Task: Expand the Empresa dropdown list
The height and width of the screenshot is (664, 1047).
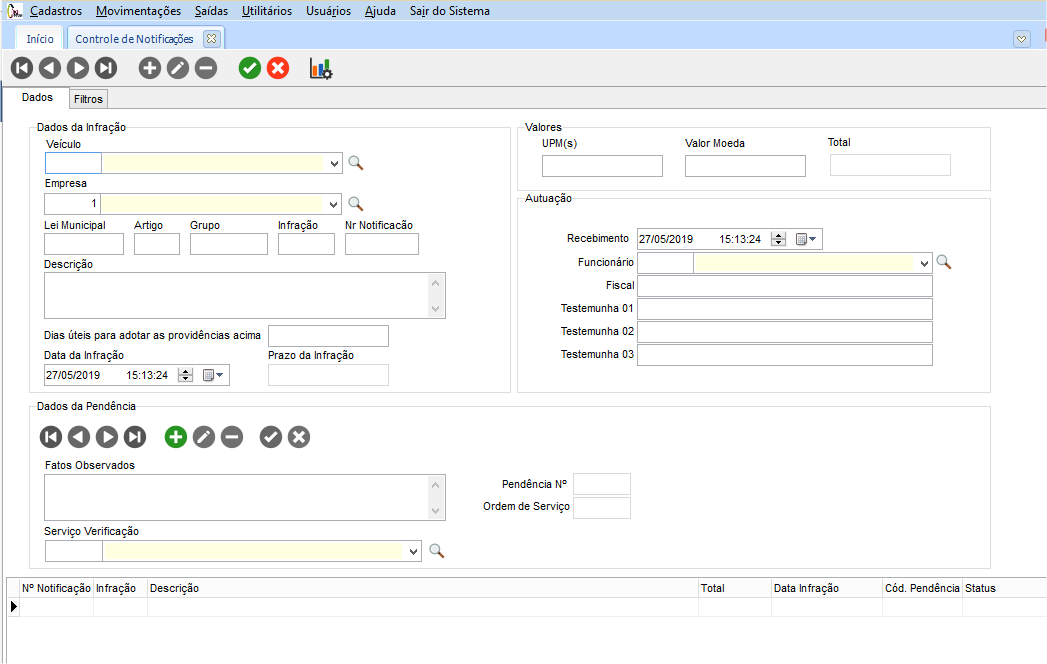Action: (x=333, y=204)
